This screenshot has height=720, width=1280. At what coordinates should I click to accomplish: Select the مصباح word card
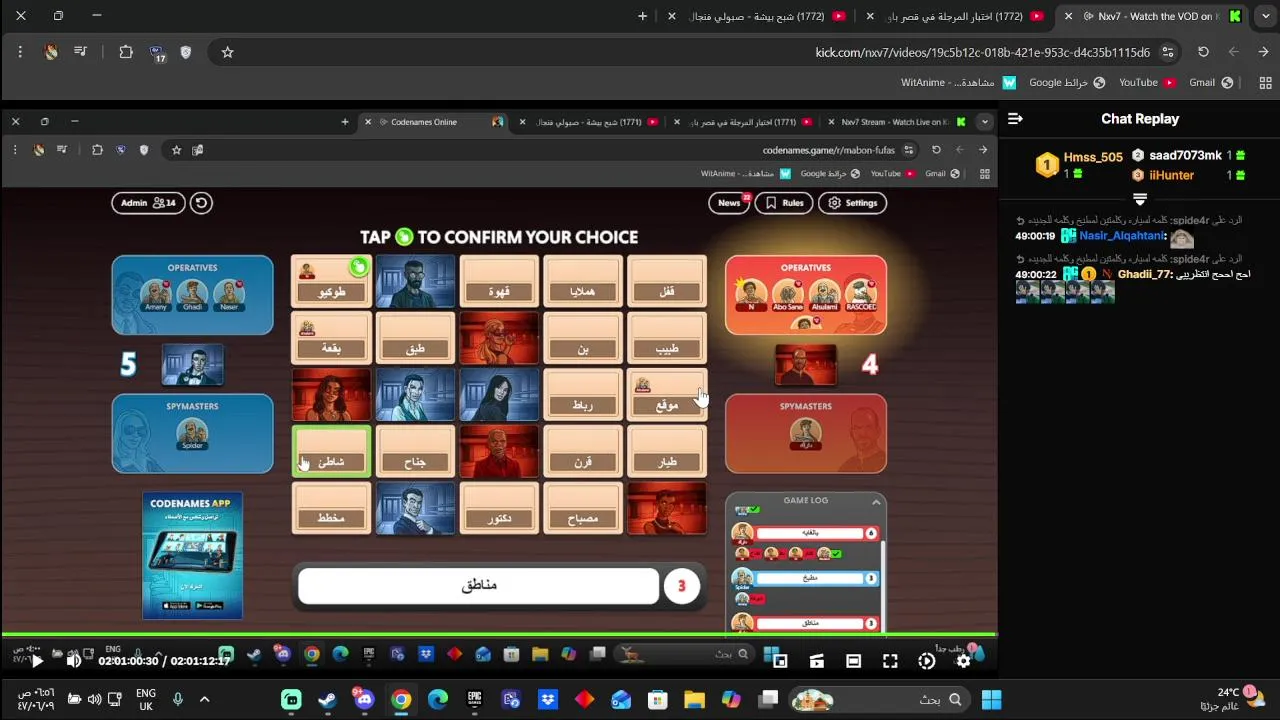click(x=583, y=508)
